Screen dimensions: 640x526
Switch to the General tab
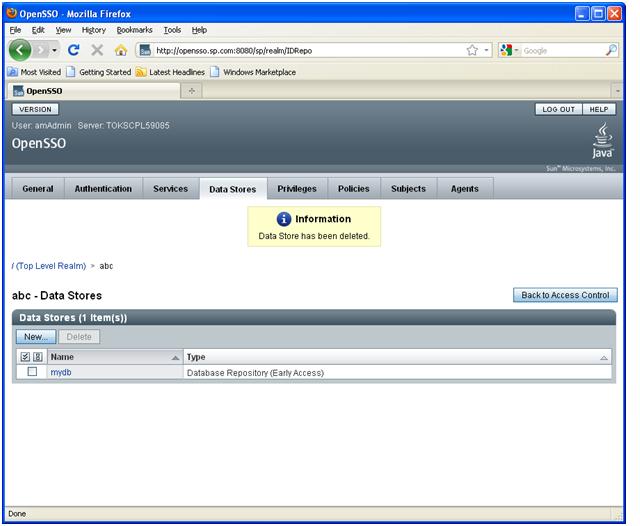pos(38,189)
